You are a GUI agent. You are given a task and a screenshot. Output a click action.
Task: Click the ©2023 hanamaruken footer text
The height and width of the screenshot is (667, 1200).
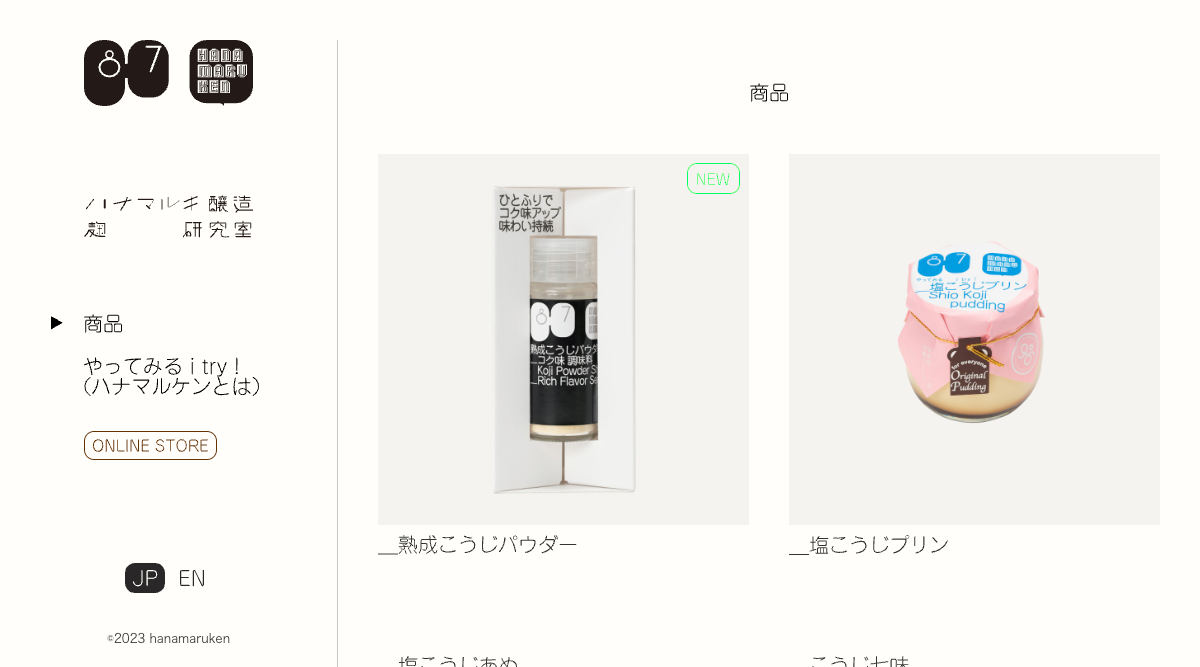pos(169,638)
